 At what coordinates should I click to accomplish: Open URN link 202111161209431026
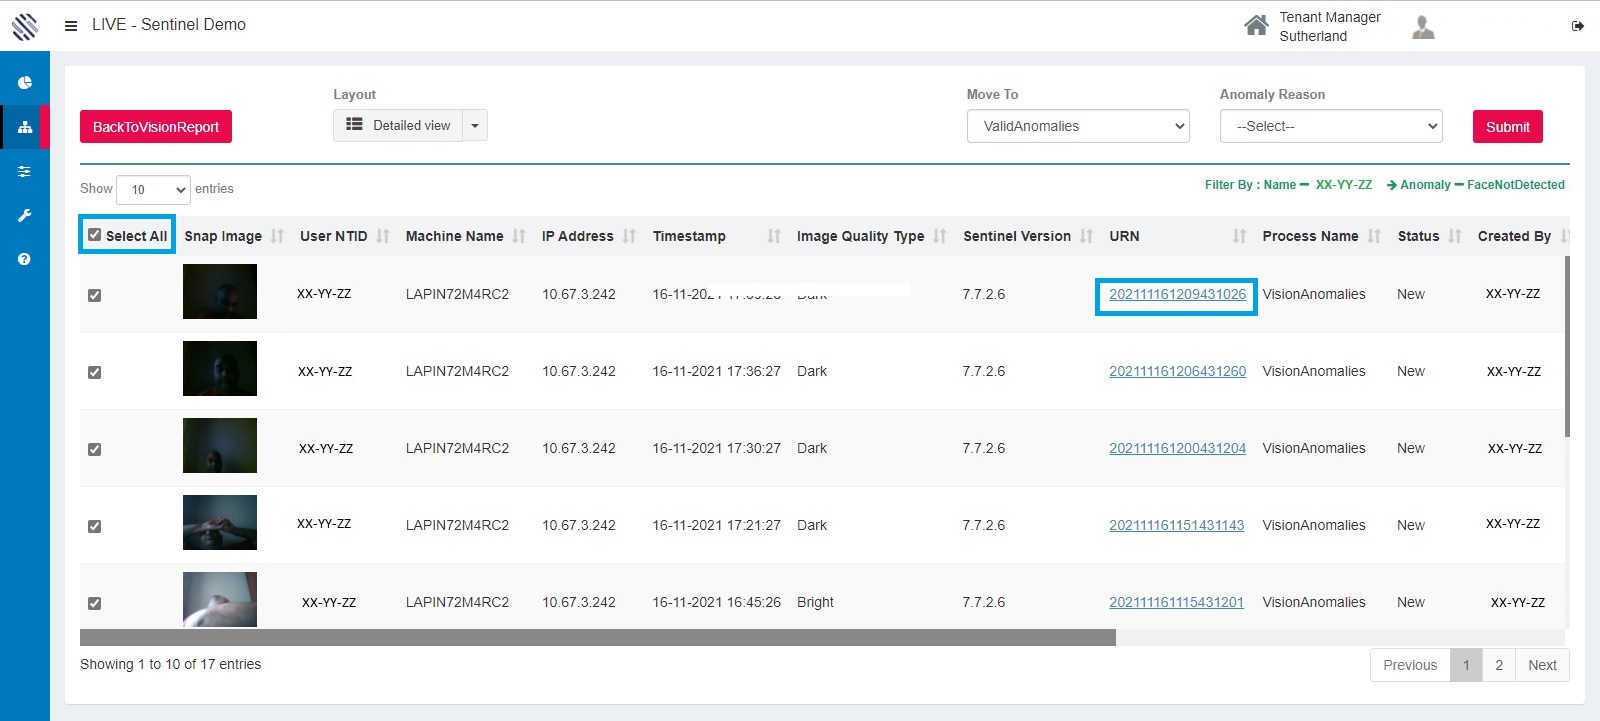coord(1177,295)
